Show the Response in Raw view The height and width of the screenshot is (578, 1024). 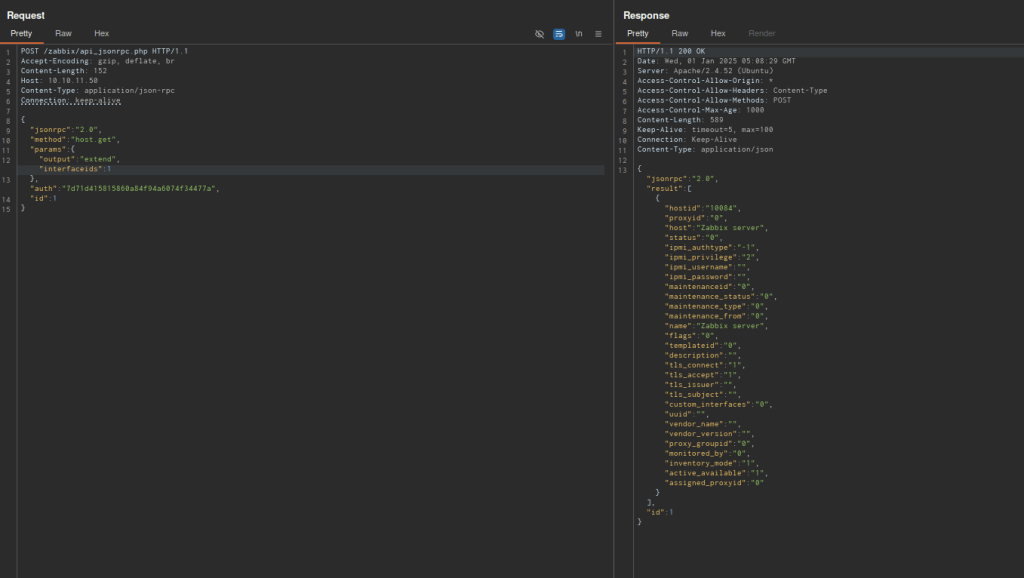(679, 33)
